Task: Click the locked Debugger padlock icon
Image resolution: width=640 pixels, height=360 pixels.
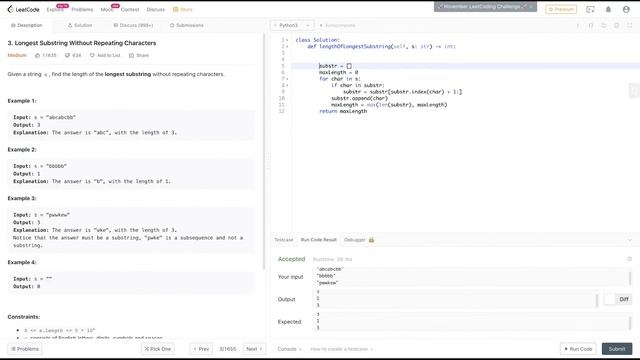Action: [371, 240]
